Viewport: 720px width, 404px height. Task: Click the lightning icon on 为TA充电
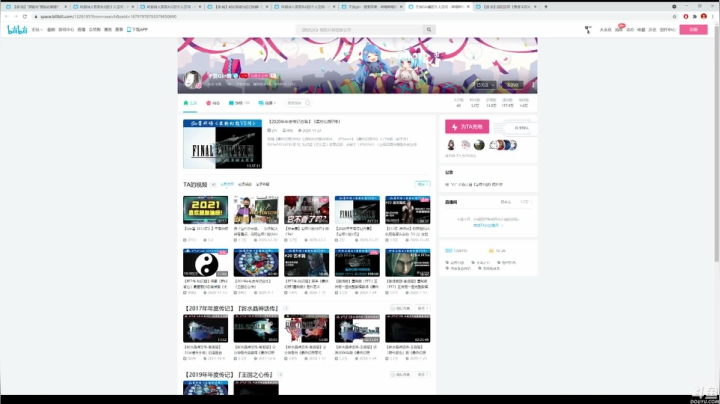click(455, 127)
